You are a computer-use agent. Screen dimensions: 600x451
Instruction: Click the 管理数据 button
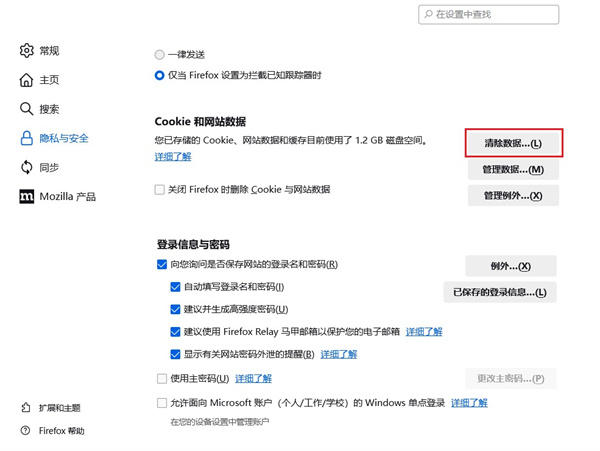pyautogui.click(x=513, y=169)
